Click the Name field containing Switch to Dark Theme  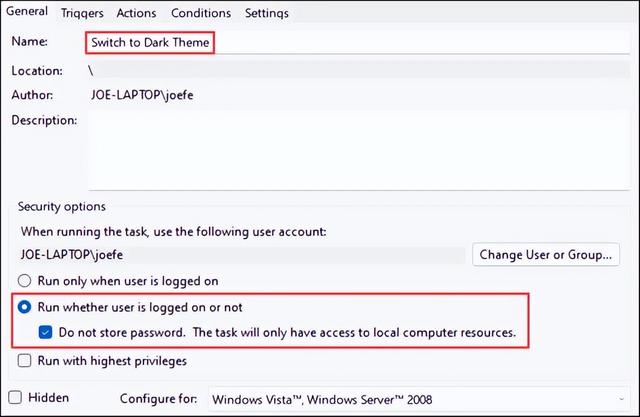(x=358, y=42)
